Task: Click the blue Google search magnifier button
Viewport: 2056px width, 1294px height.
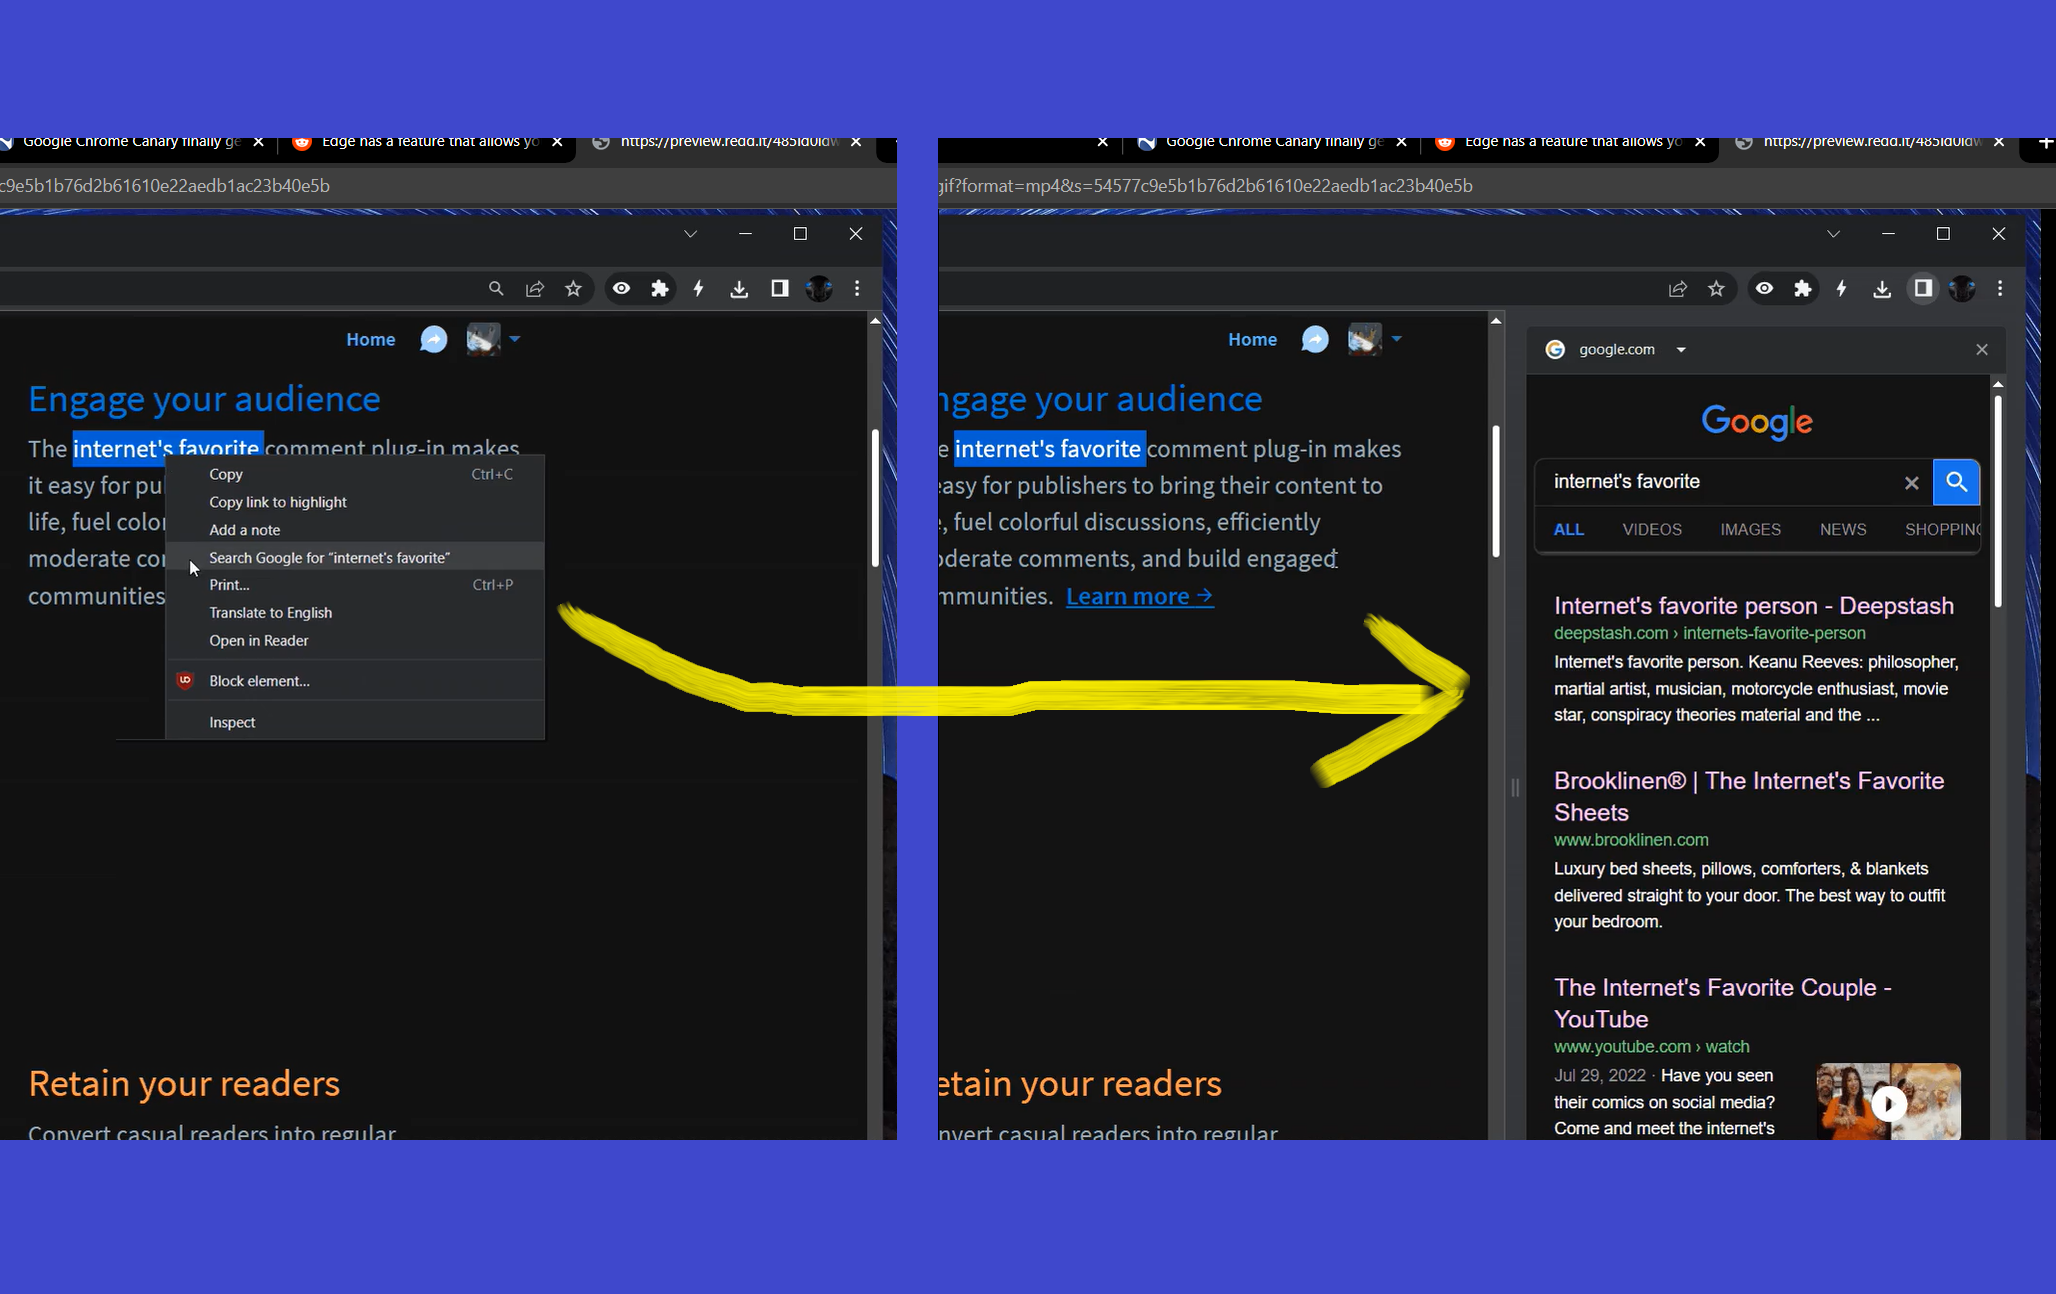Action: coord(1956,482)
